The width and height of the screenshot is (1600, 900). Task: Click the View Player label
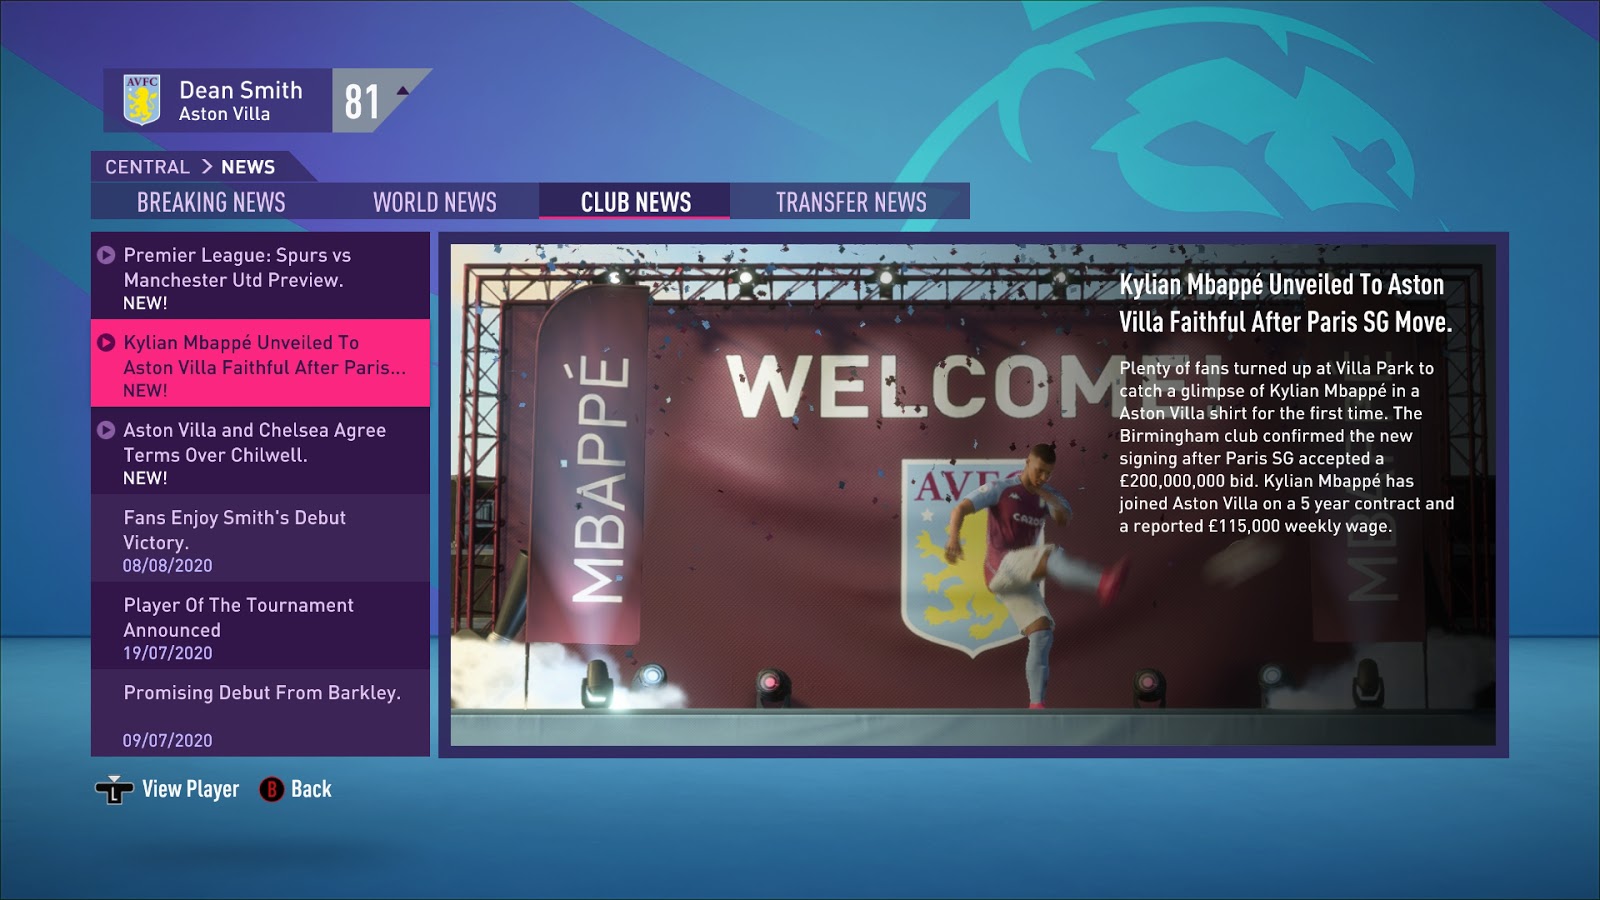pos(191,789)
